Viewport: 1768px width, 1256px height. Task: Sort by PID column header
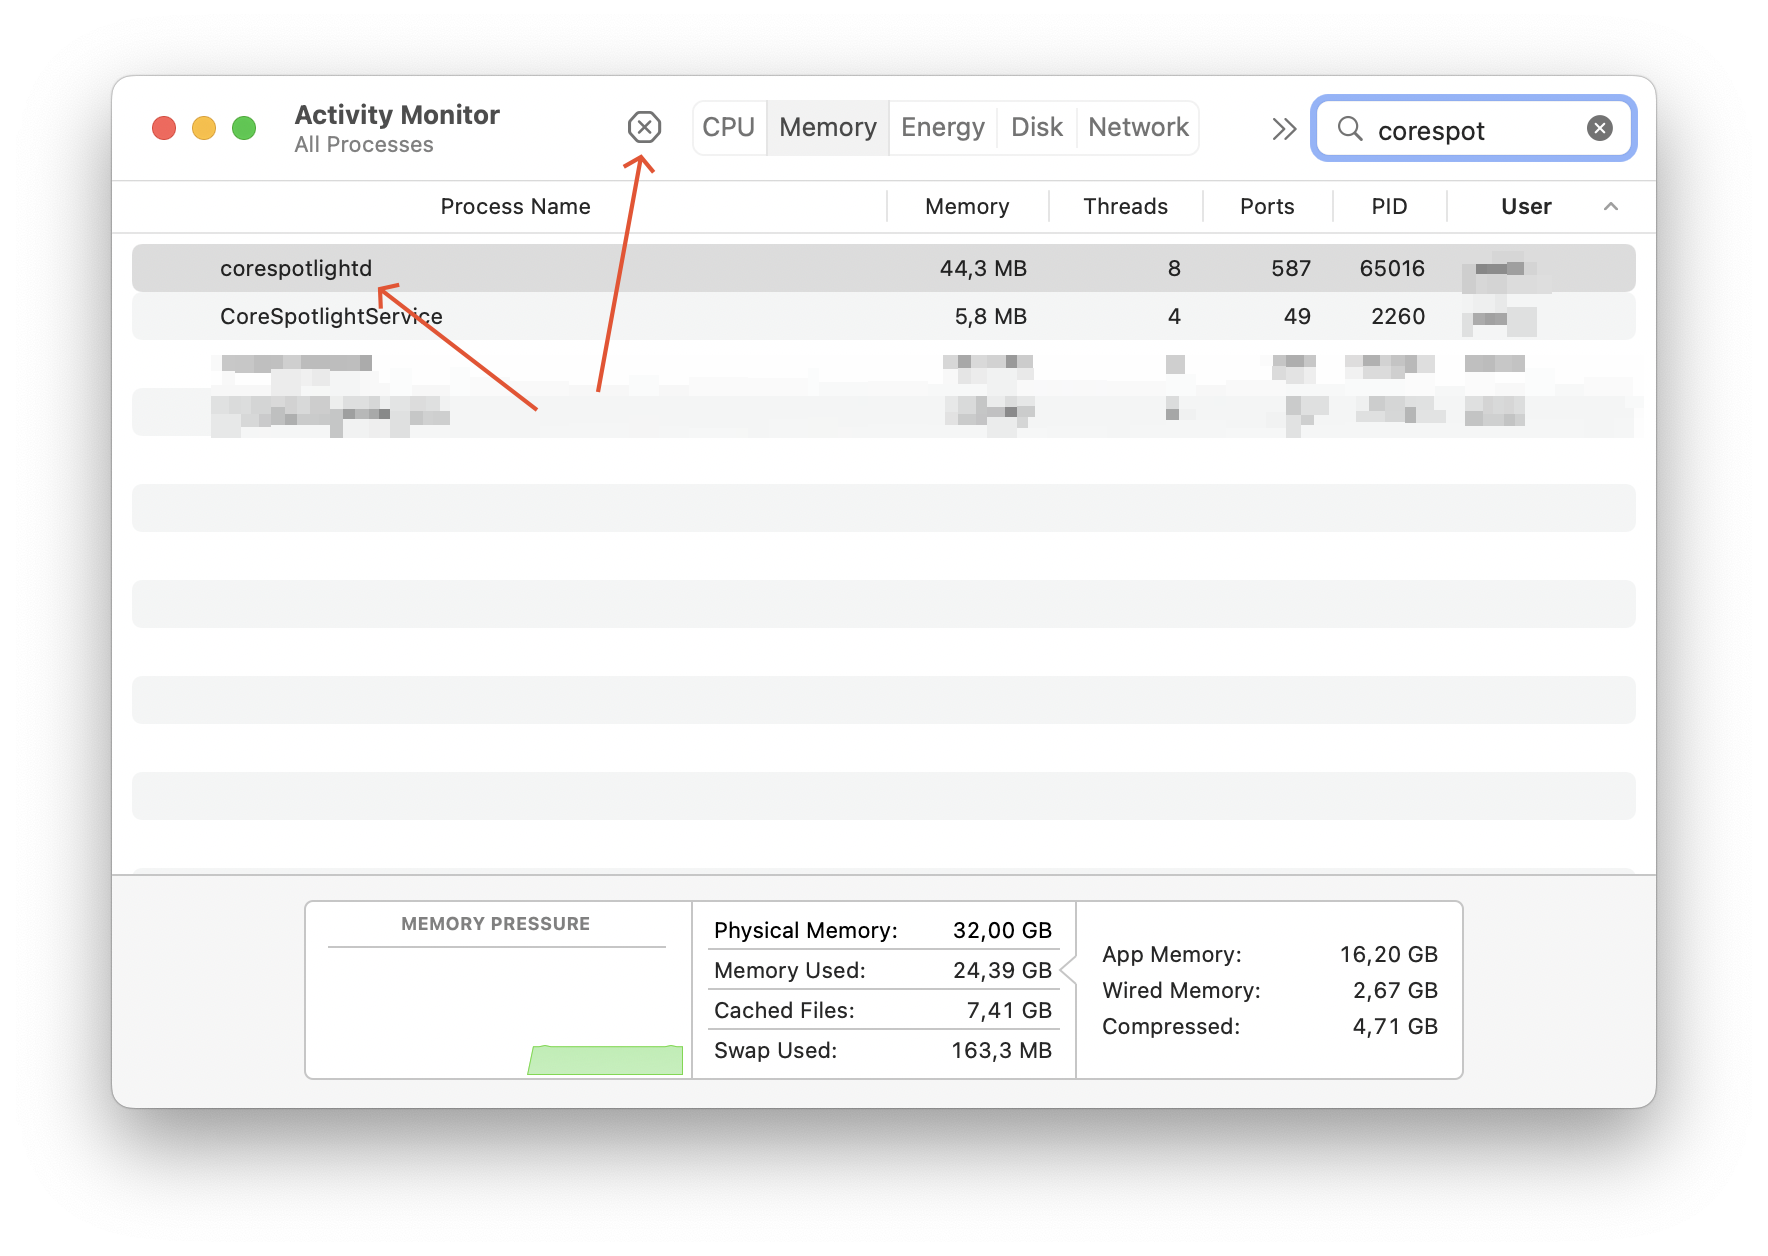(1389, 206)
